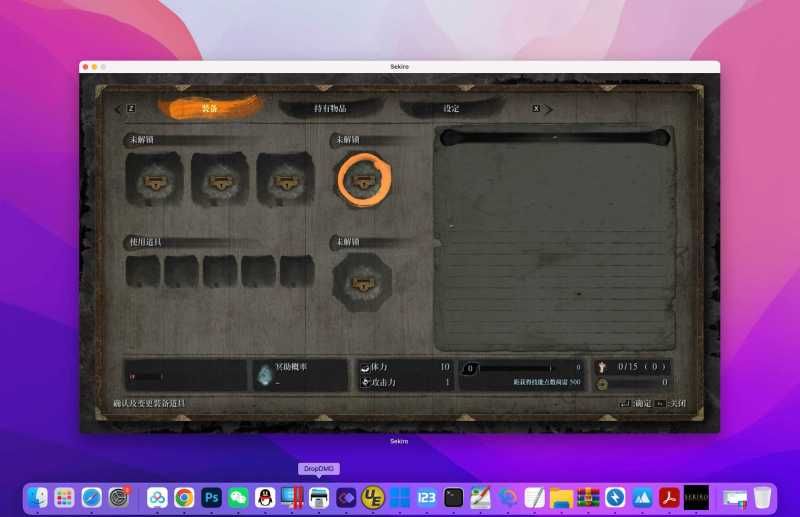Select the orange-circled locked slot

[x=363, y=180]
